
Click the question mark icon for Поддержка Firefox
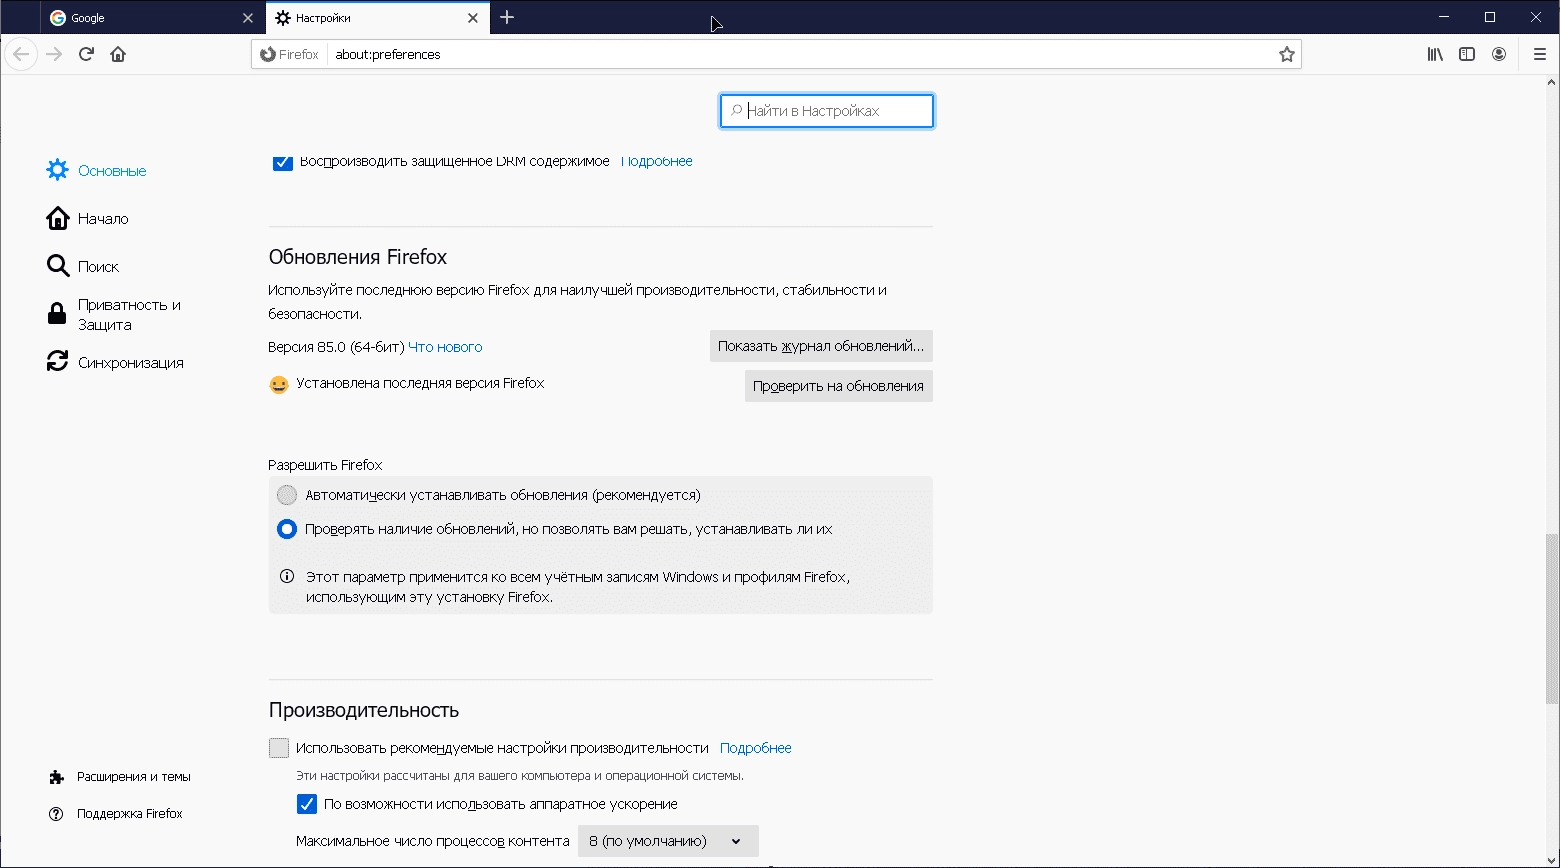56,813
